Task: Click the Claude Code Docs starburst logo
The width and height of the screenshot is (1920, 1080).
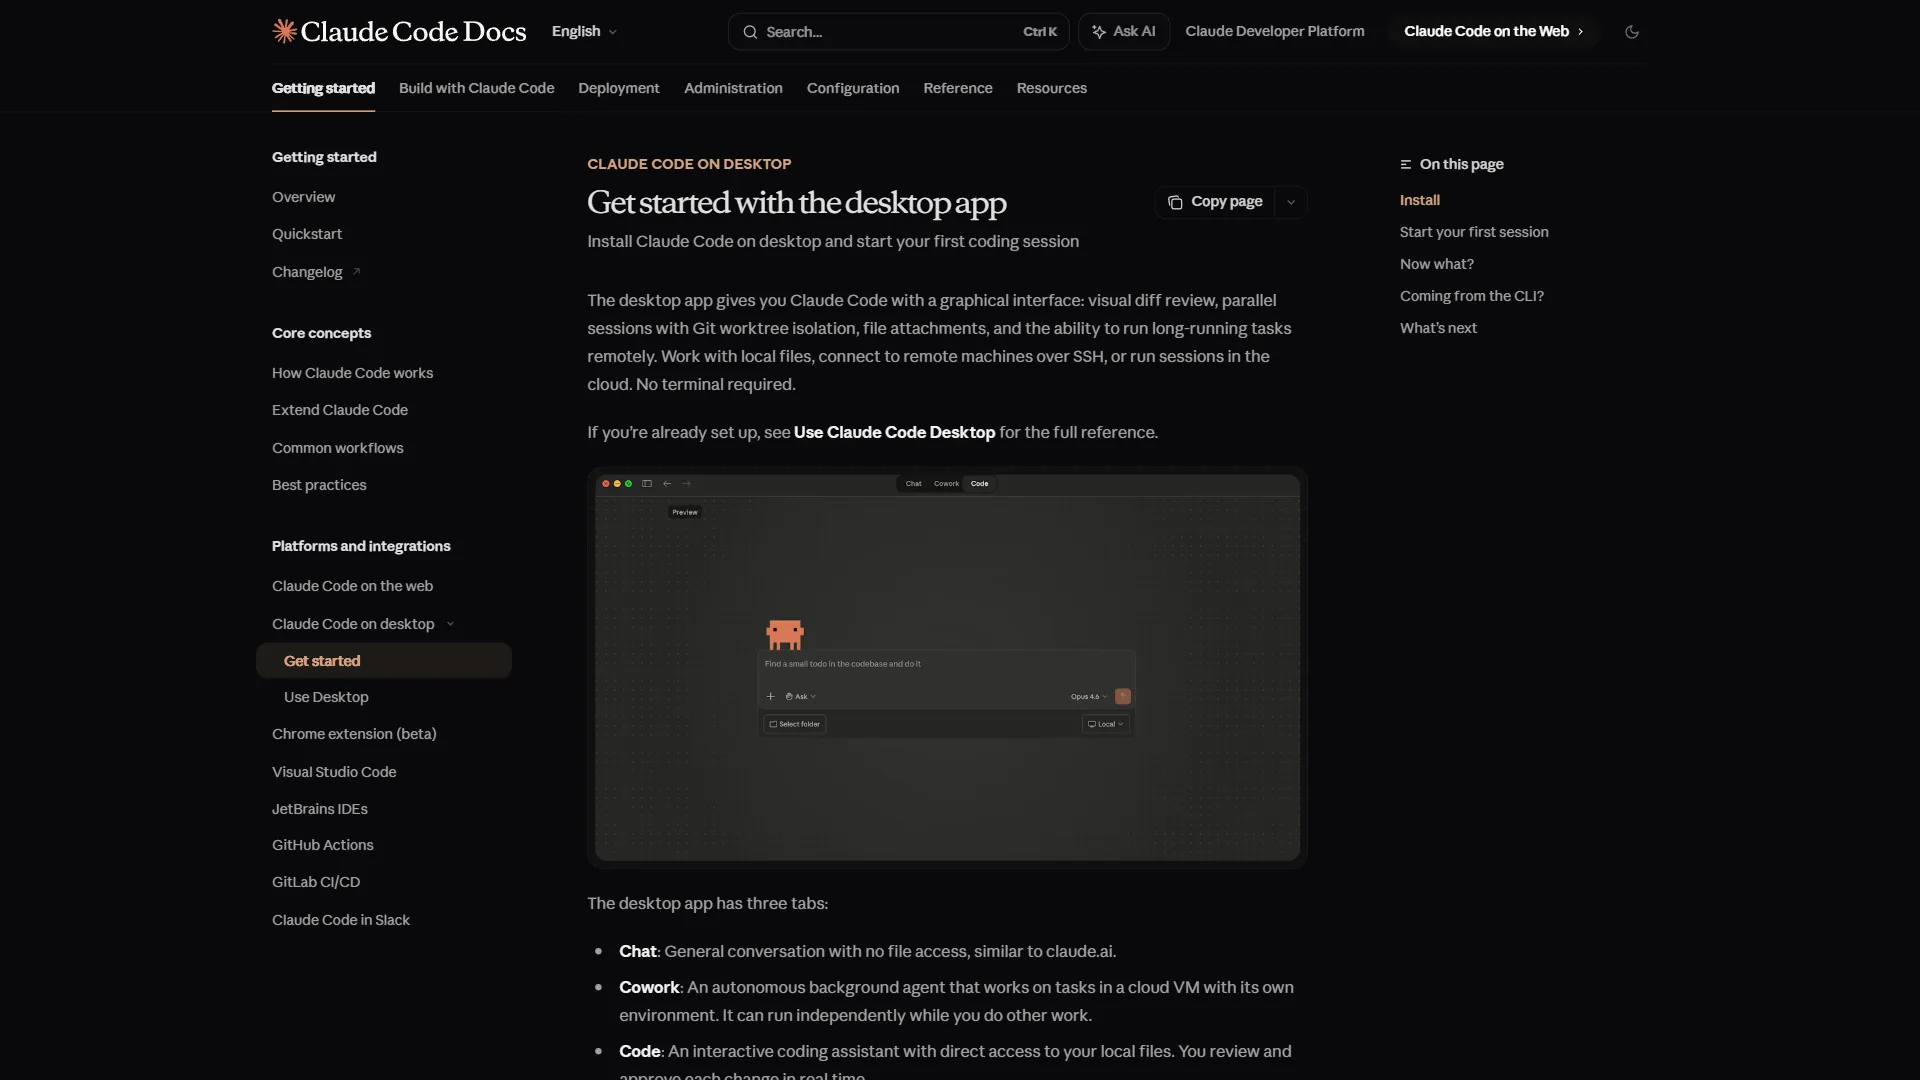Action: click(x=284, y=31)
